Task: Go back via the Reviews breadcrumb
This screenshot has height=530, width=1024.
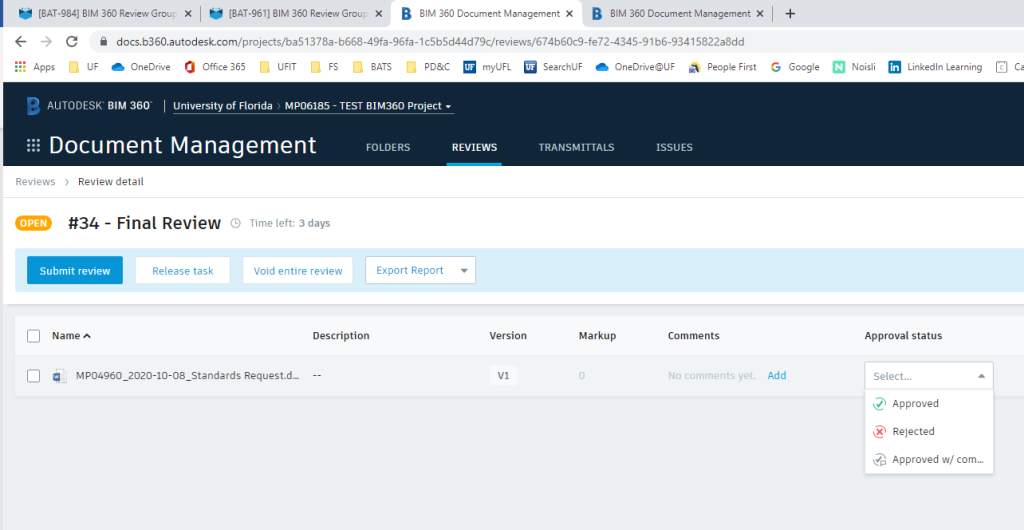Action: coord(35,181)
